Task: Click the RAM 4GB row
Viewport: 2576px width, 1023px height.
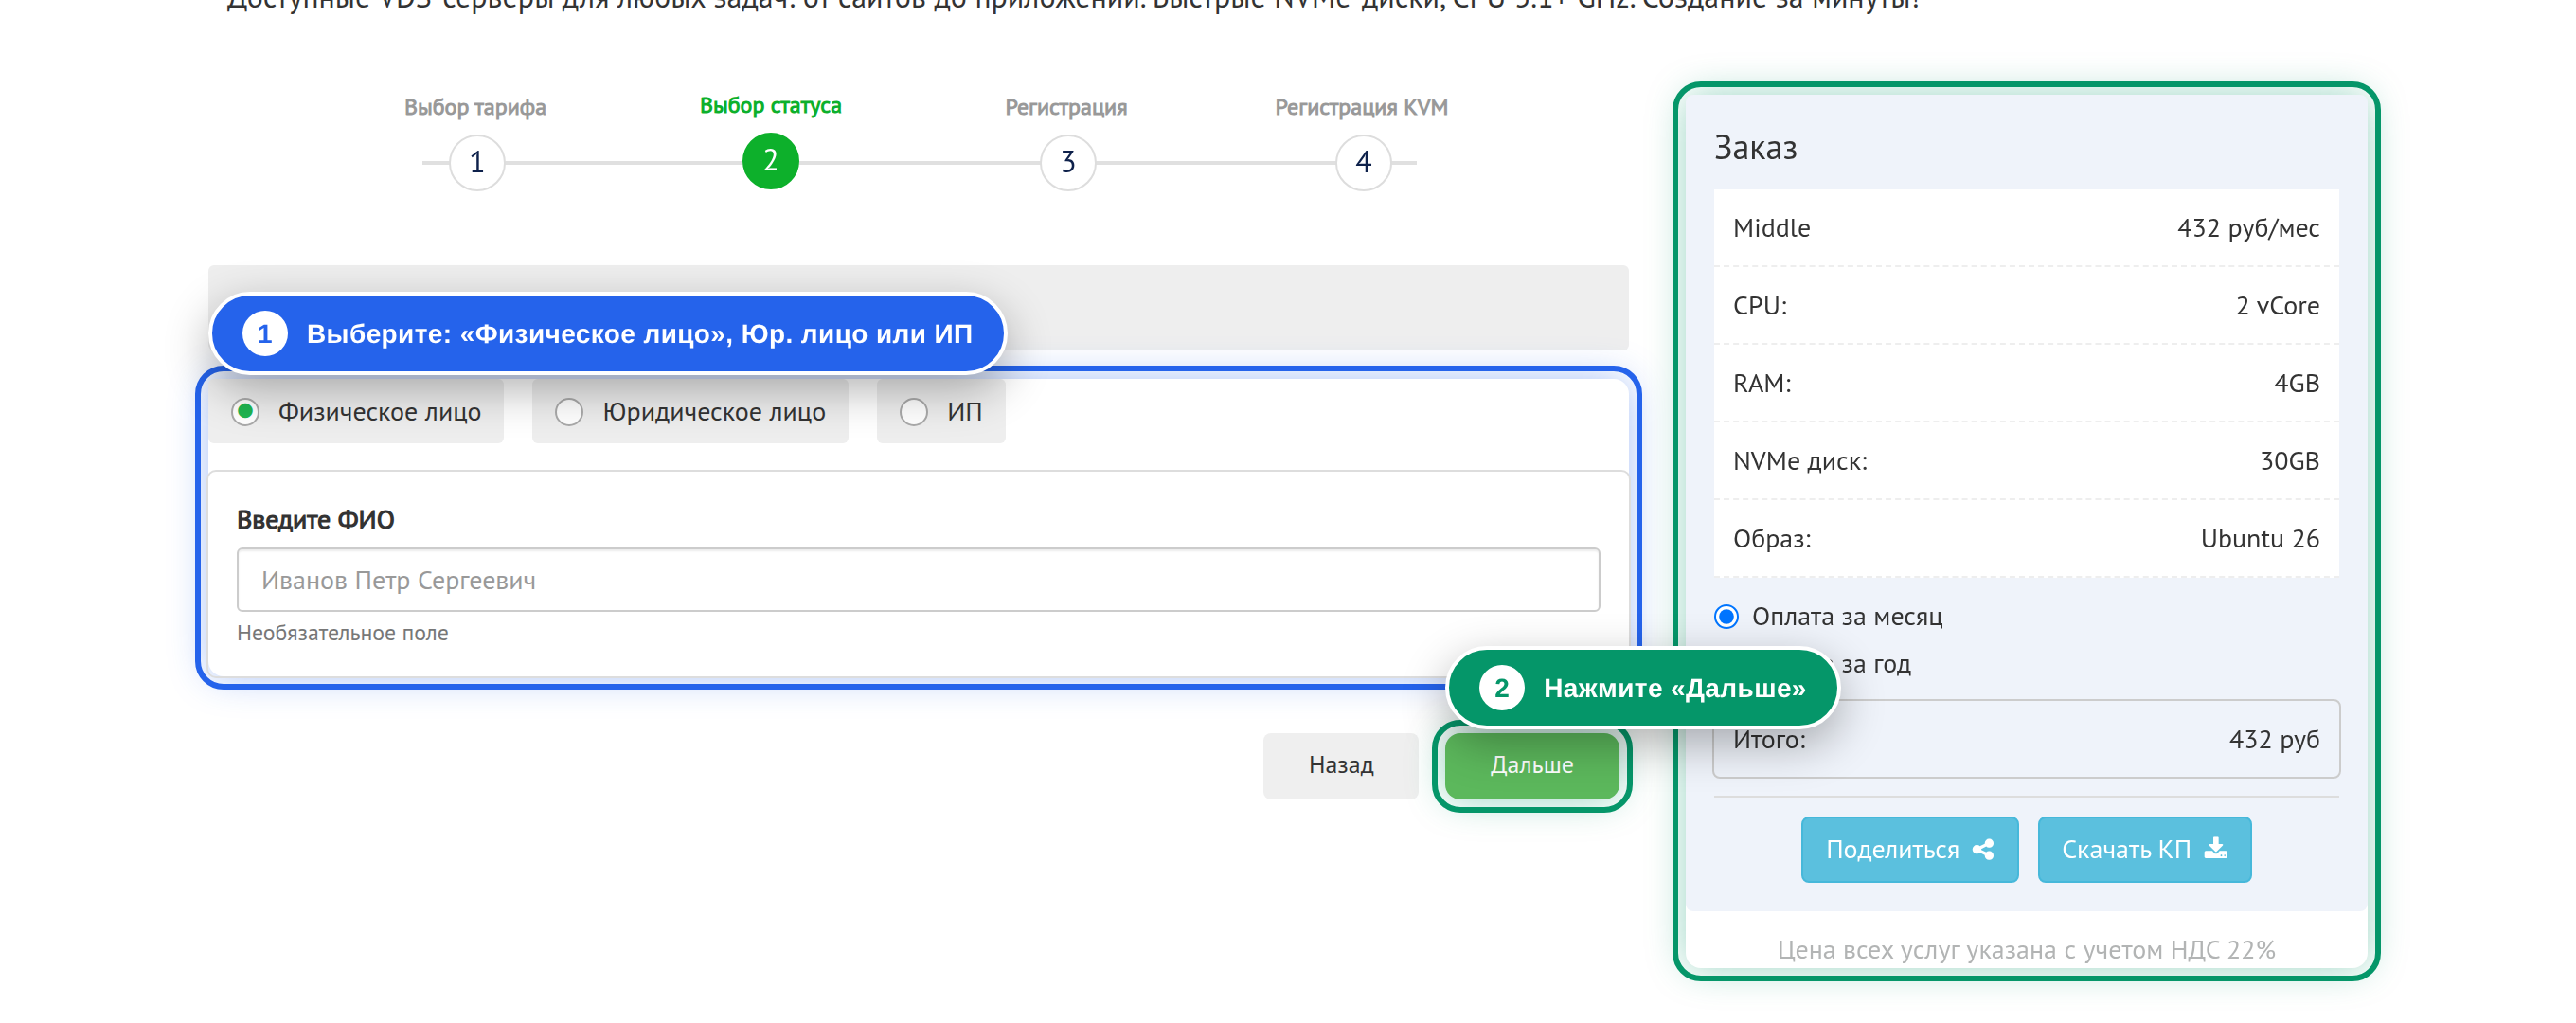Action: pos(2025,383)
